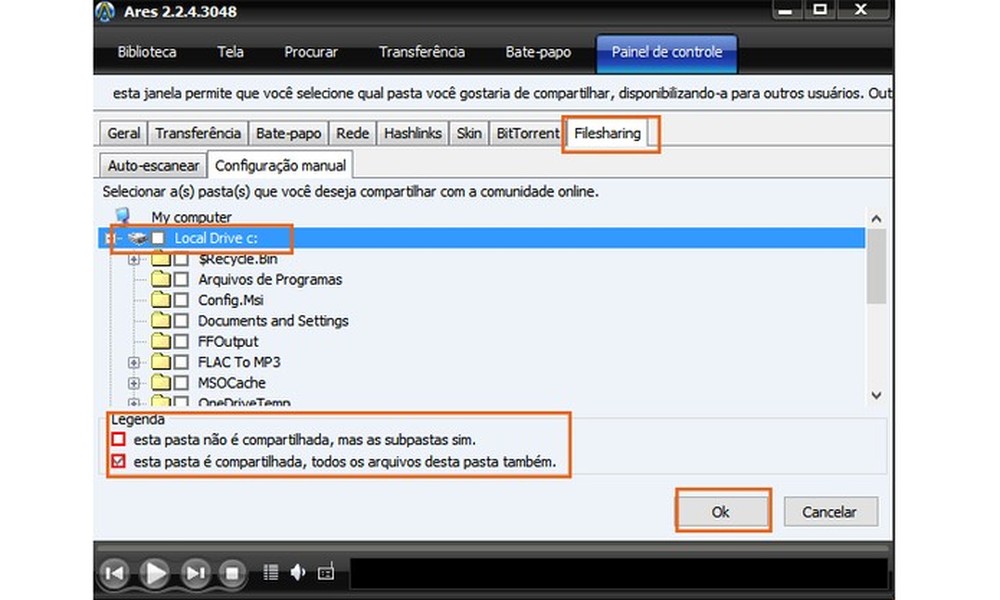Skip to previous track icon
The height and width of the screenshot is (600, 1000).
[x=115, y=572]
